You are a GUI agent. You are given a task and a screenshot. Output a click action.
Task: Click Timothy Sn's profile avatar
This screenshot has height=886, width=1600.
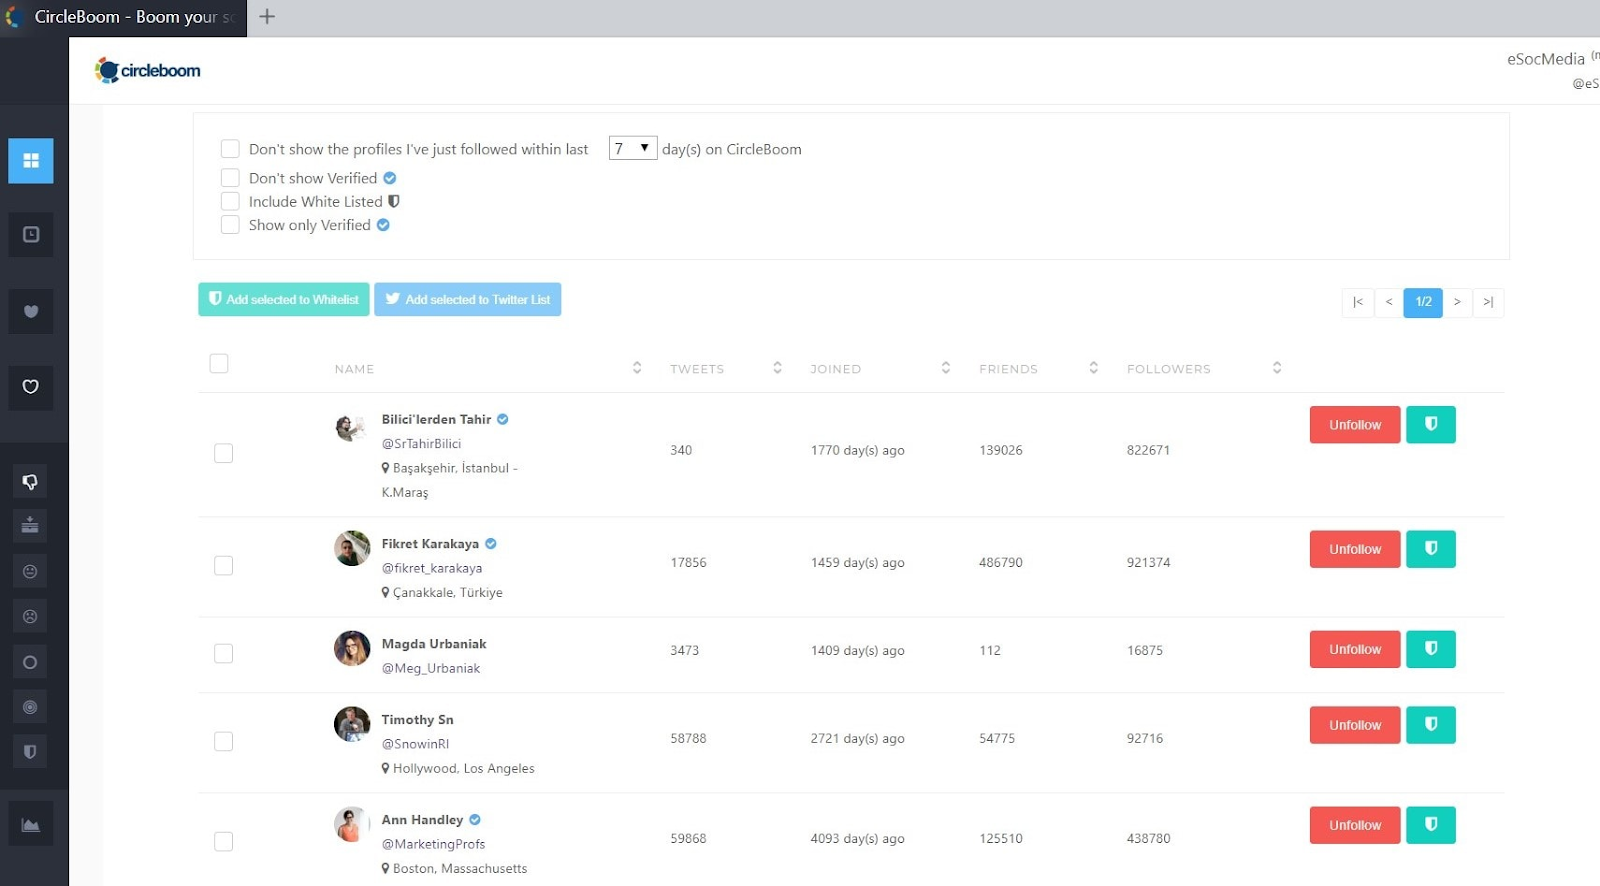coord(352,724)
